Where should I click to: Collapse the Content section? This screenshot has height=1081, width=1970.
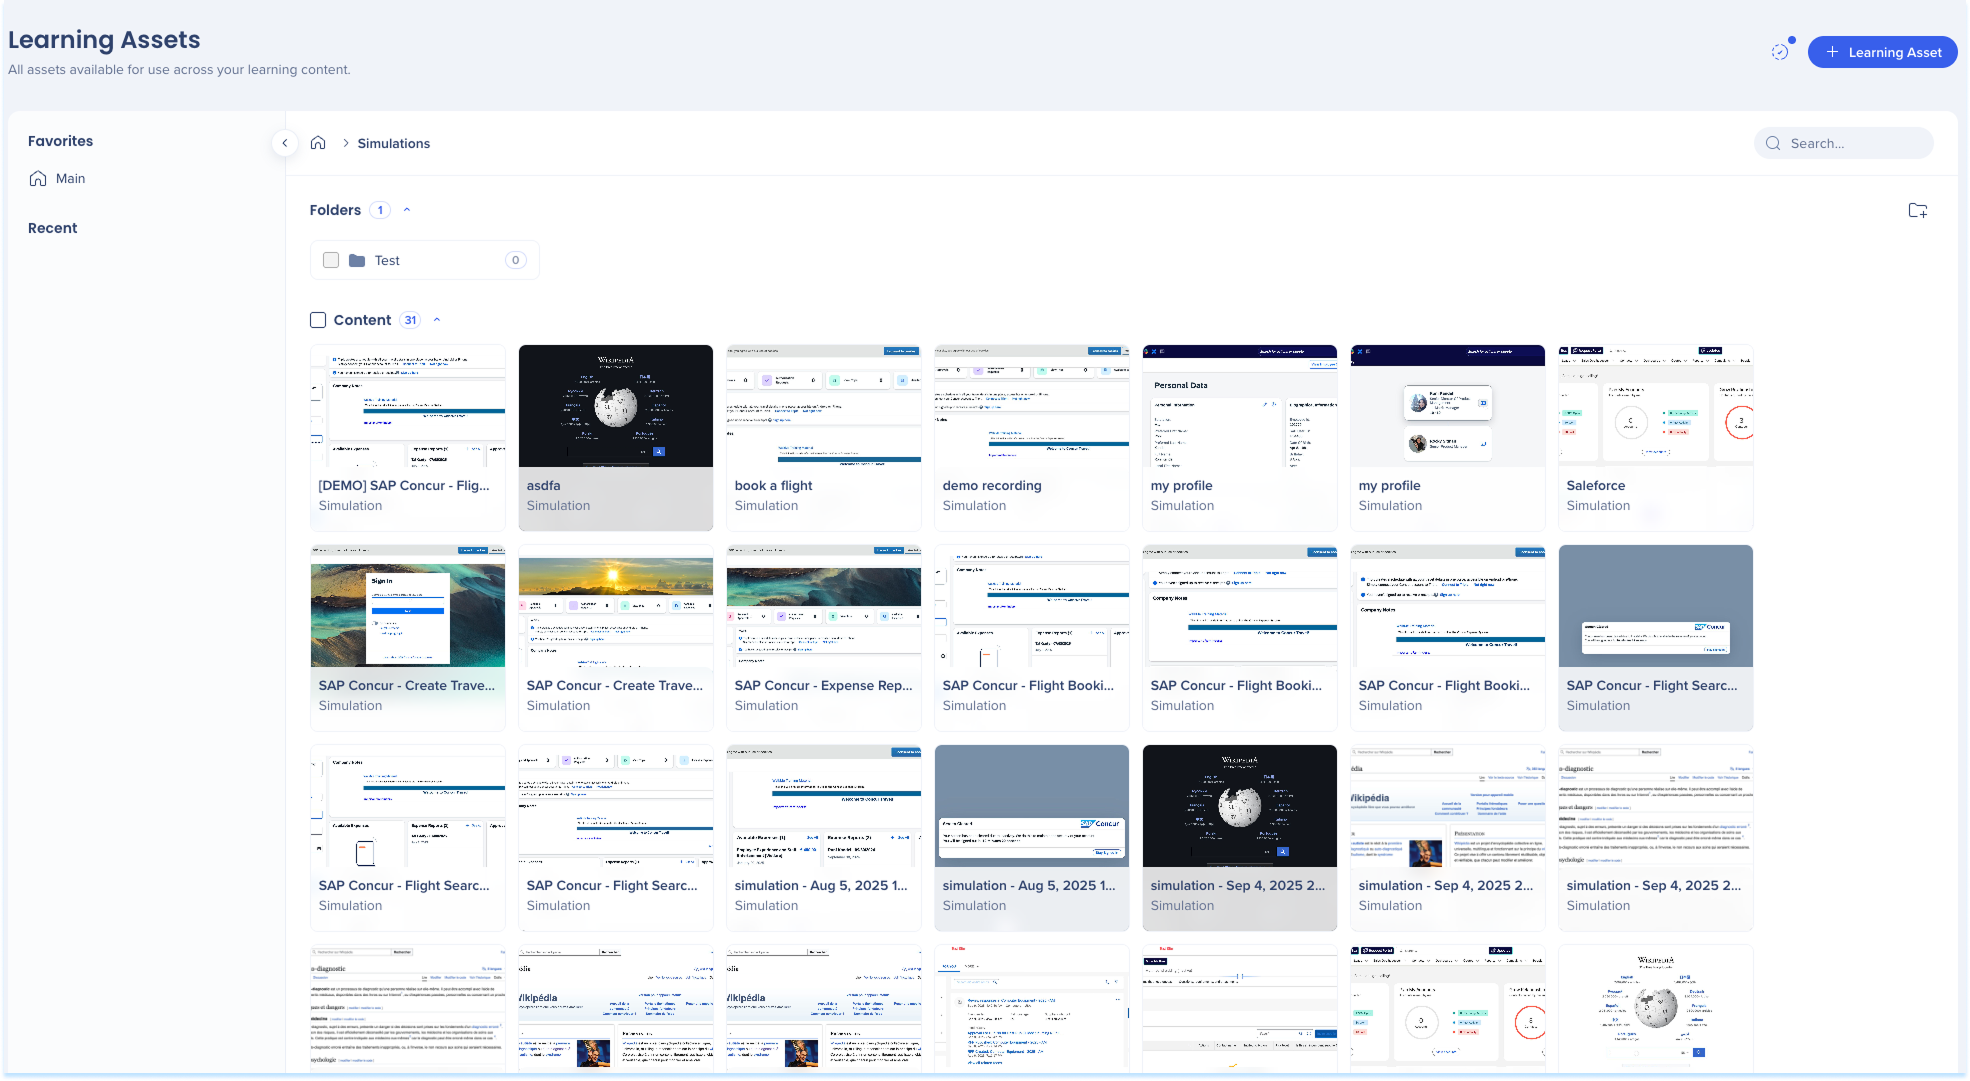tap(437, 320)
